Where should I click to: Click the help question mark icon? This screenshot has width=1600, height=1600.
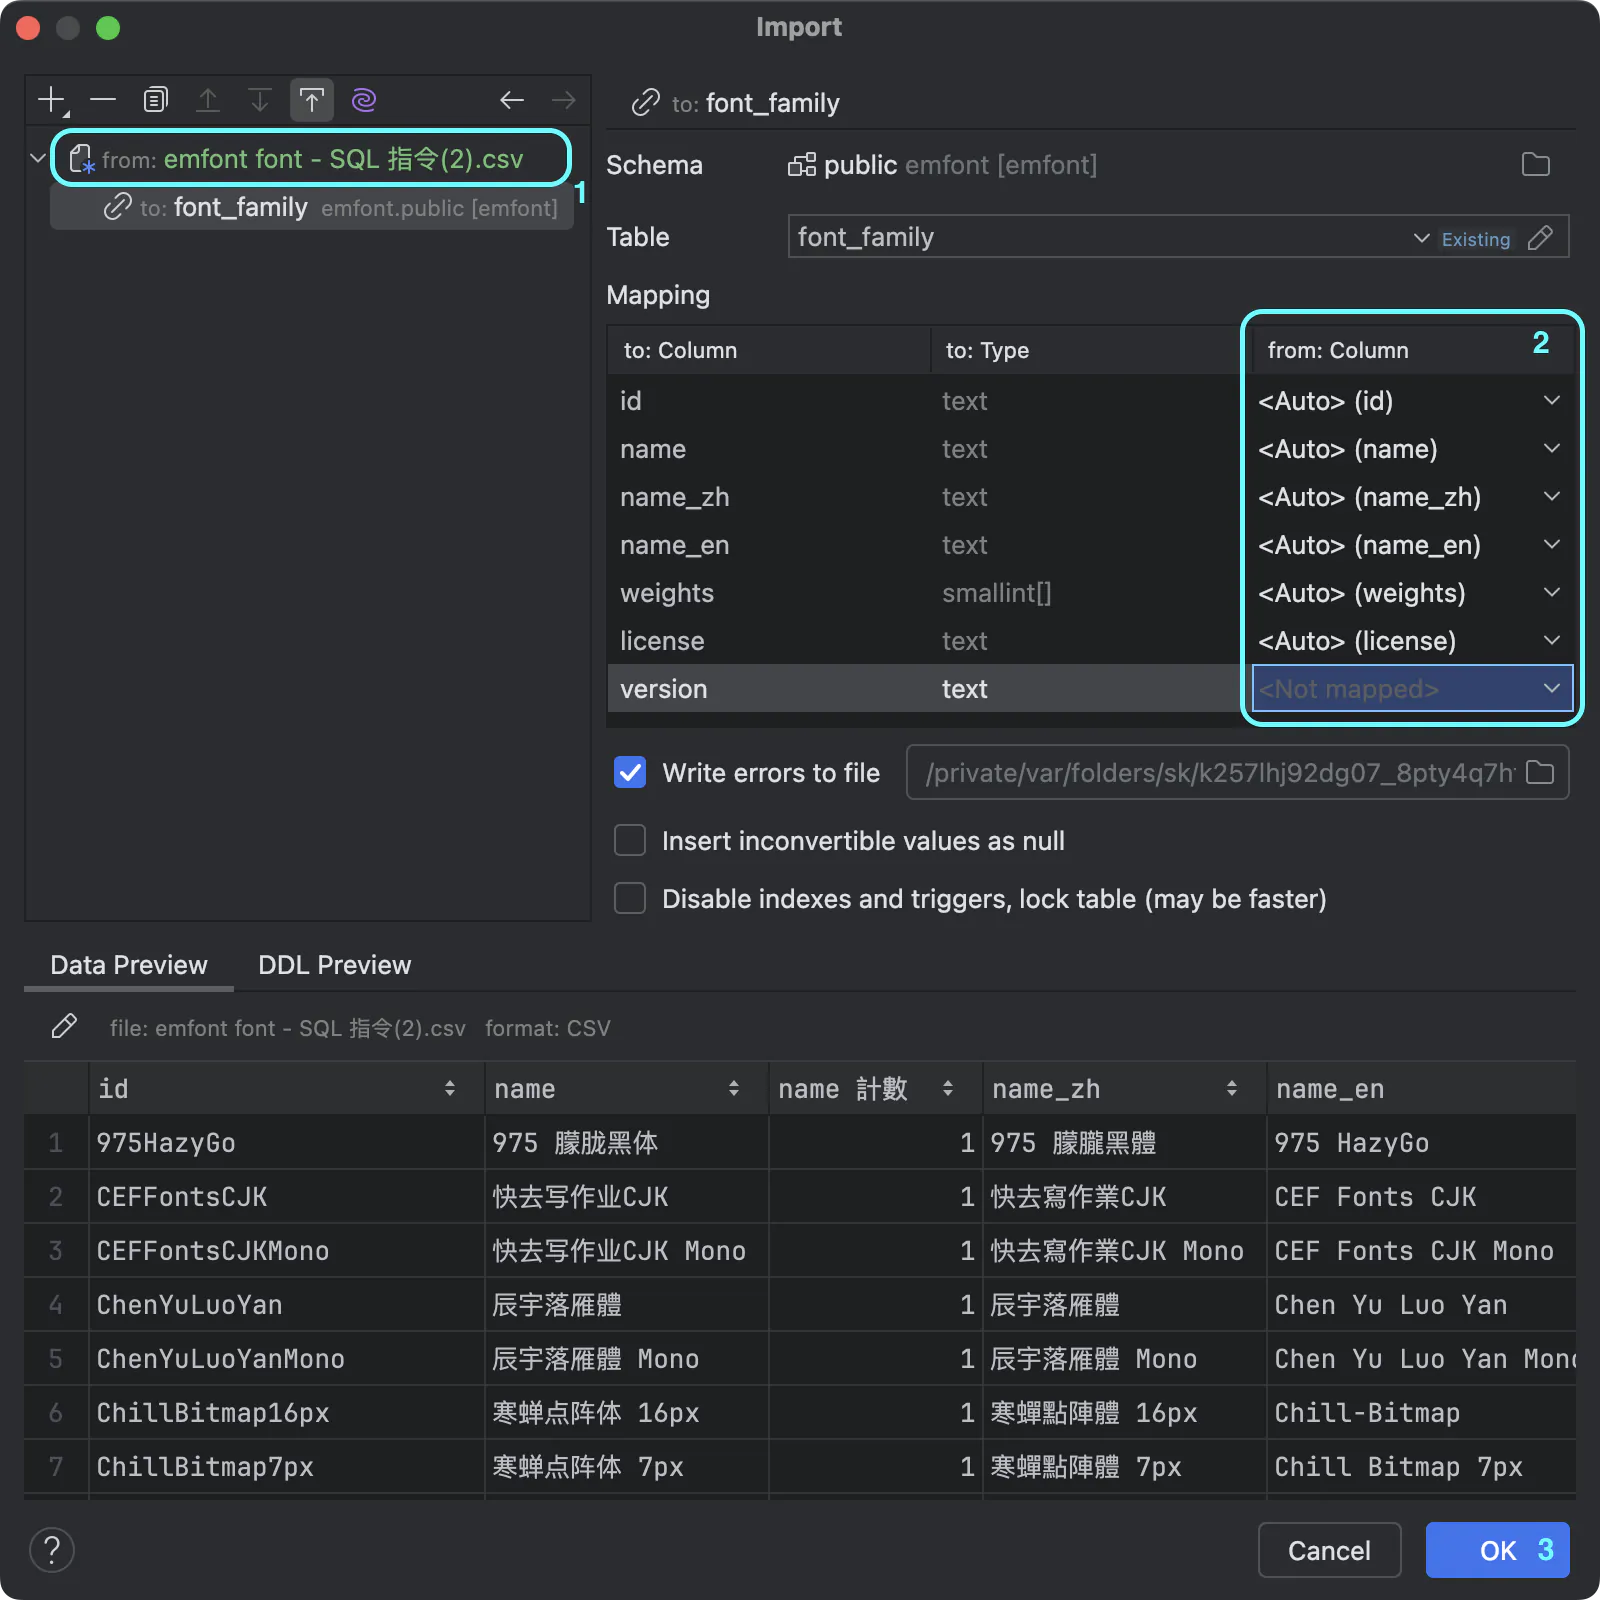click(x=52, y=1550)
